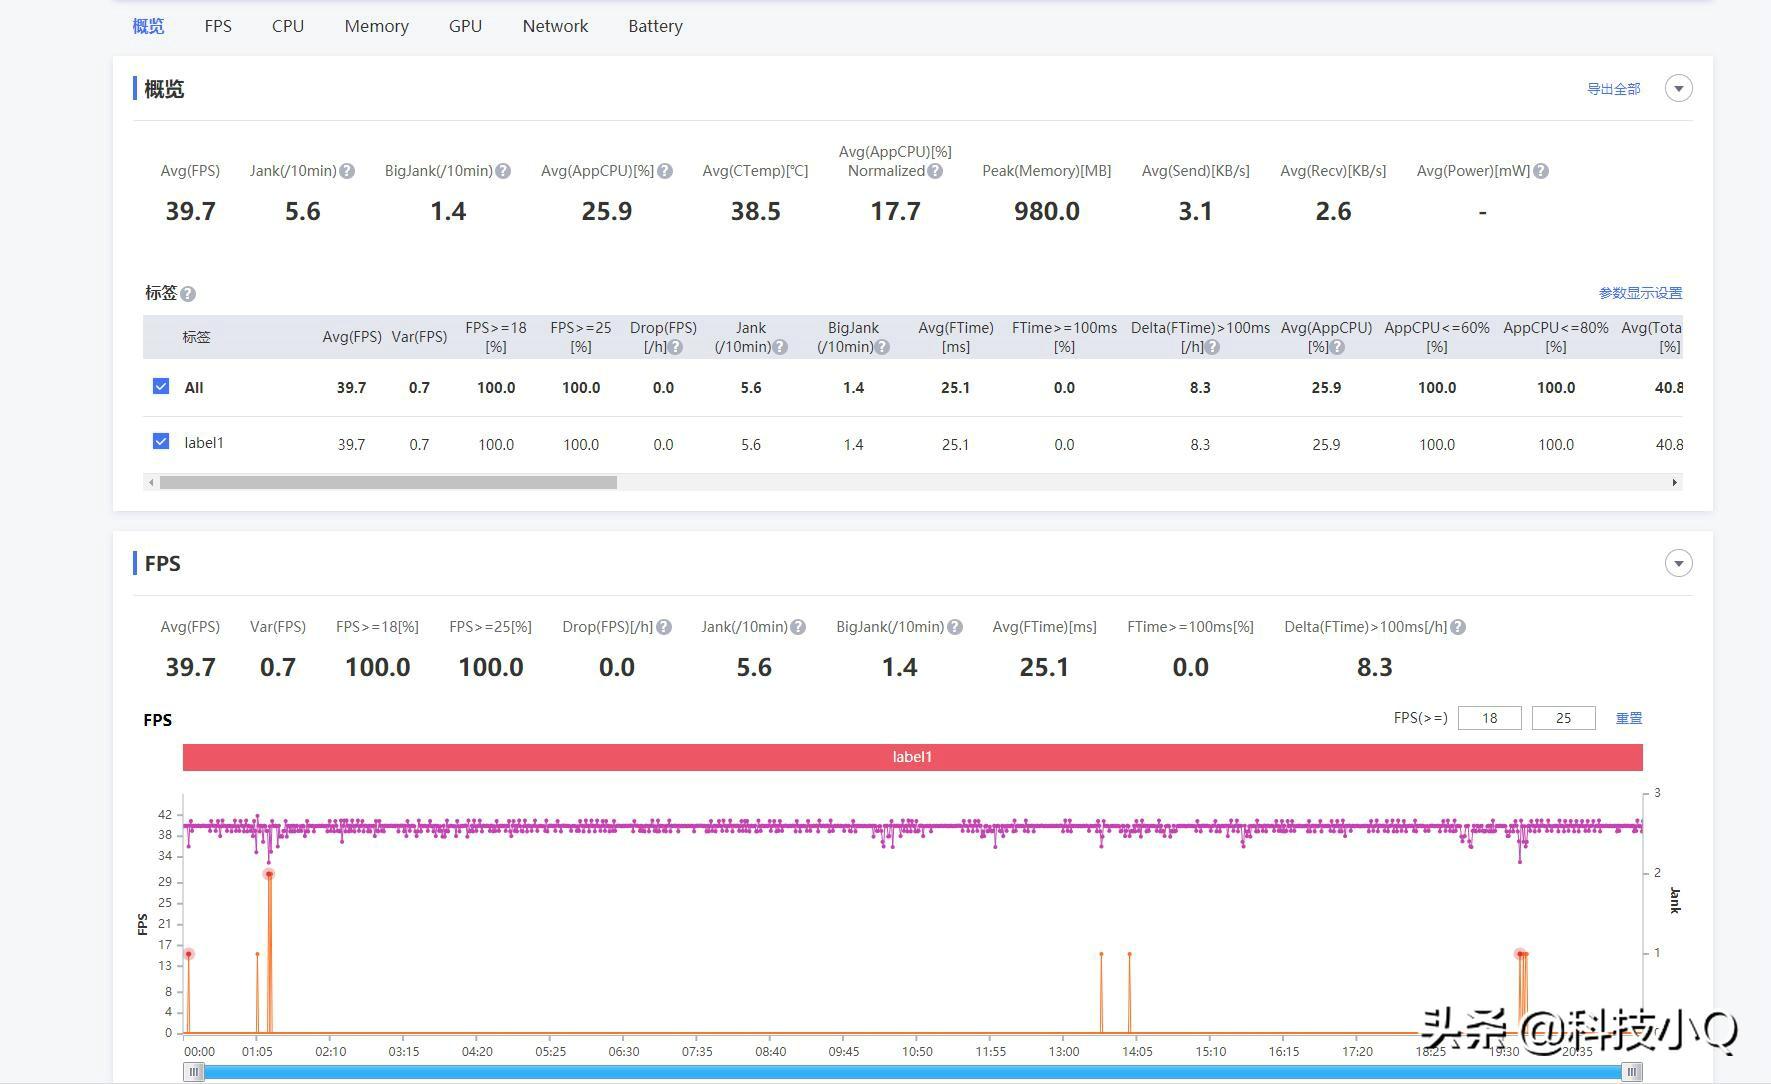Click the jank marker at 00:00
The height and width of the screenshot is (1084, 1771).
[188, 954]
